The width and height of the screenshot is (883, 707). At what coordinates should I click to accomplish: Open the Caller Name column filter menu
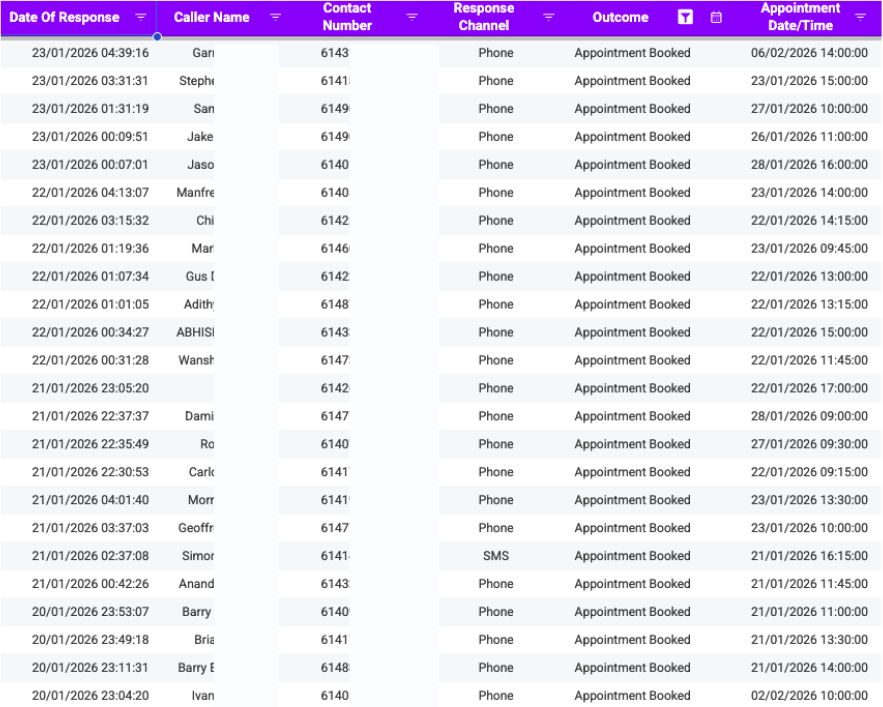click(275, 17)
